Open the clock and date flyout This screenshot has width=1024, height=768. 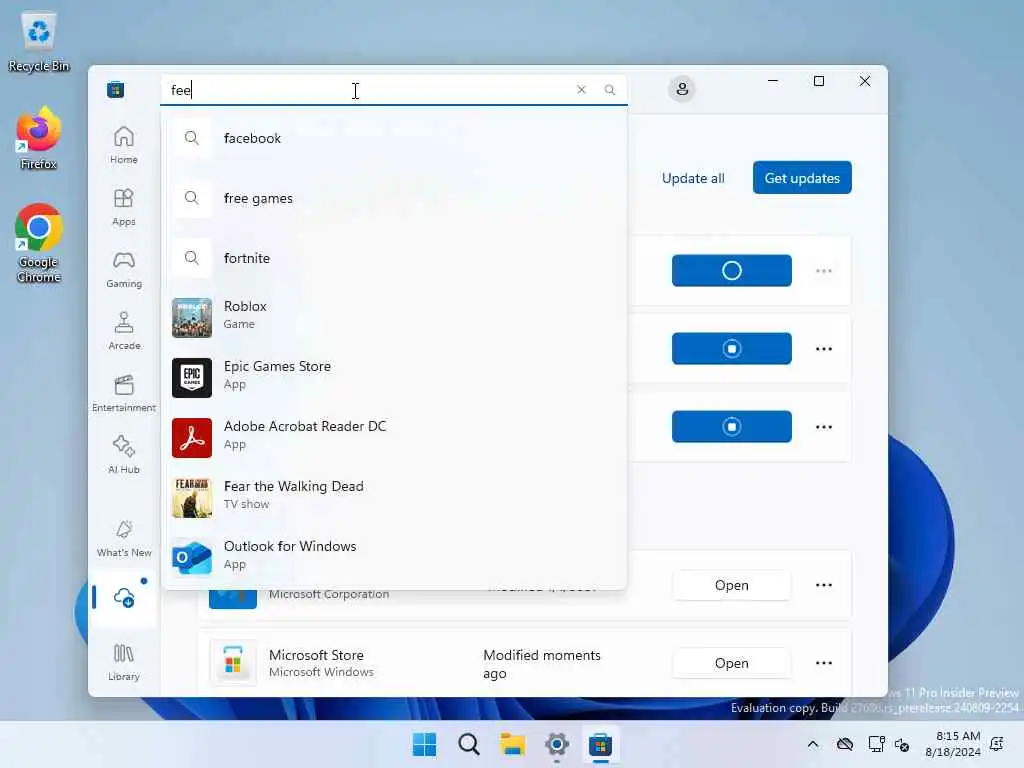click(x=953, y=744)
